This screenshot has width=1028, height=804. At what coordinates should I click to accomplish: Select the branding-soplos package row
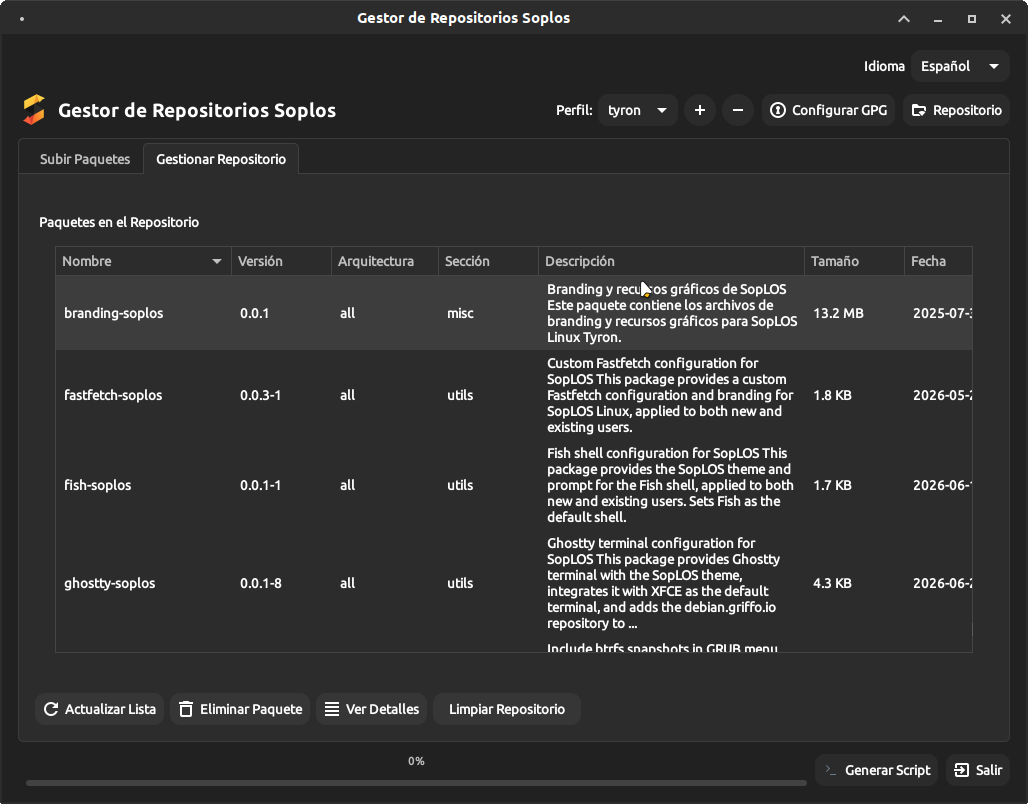[x=514, y=313]
